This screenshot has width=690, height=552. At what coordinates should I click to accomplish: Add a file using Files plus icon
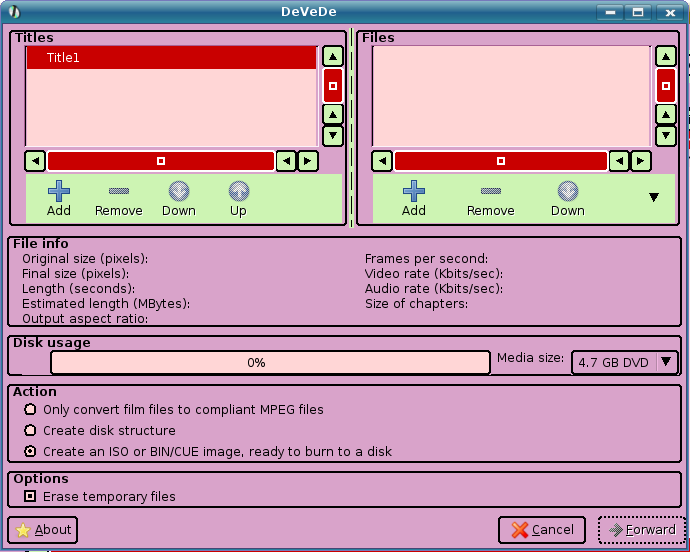click(x=413, y=197)
